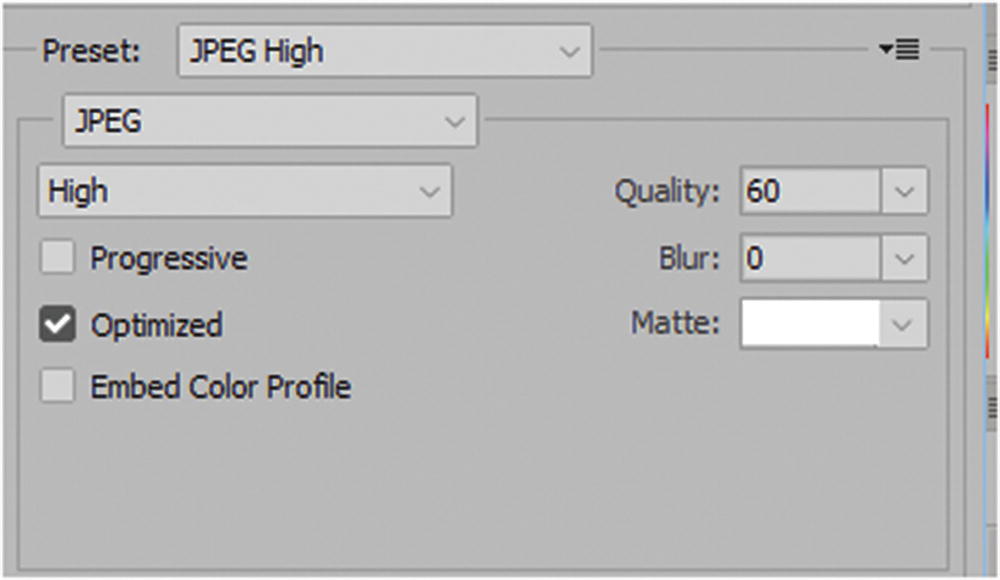
Task: Uncheck the Optimized checkbox
Action: [57, 325]
